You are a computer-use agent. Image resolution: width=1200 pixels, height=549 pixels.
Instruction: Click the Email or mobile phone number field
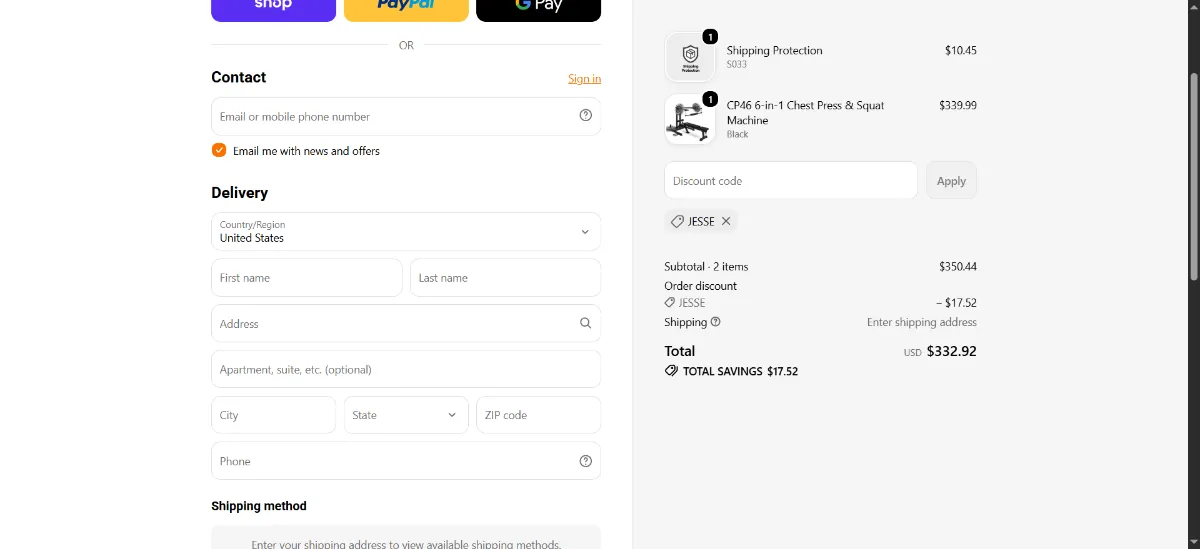tap(406, 116)
